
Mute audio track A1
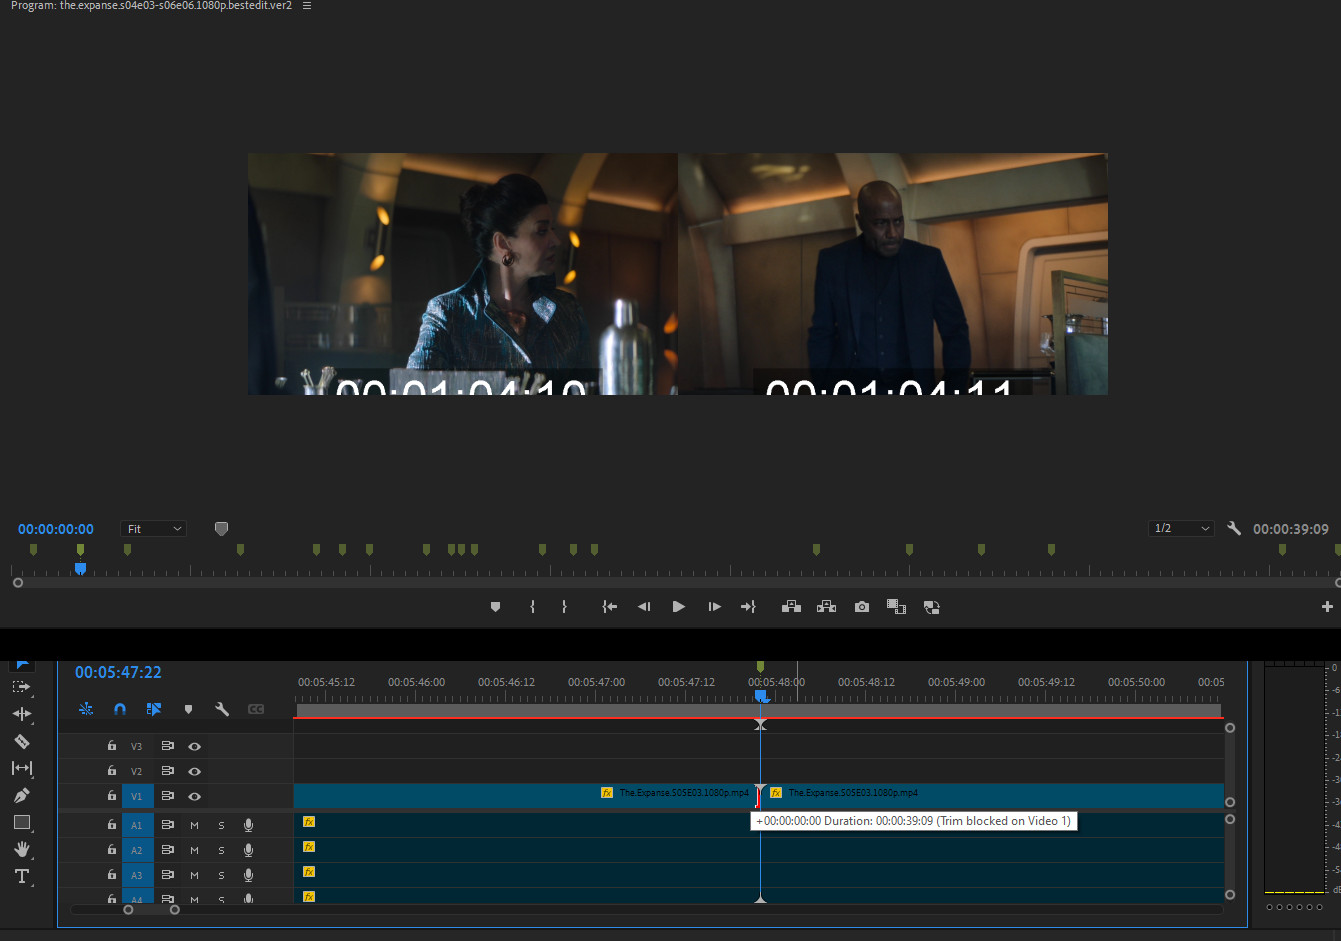[x=195, y=825]
